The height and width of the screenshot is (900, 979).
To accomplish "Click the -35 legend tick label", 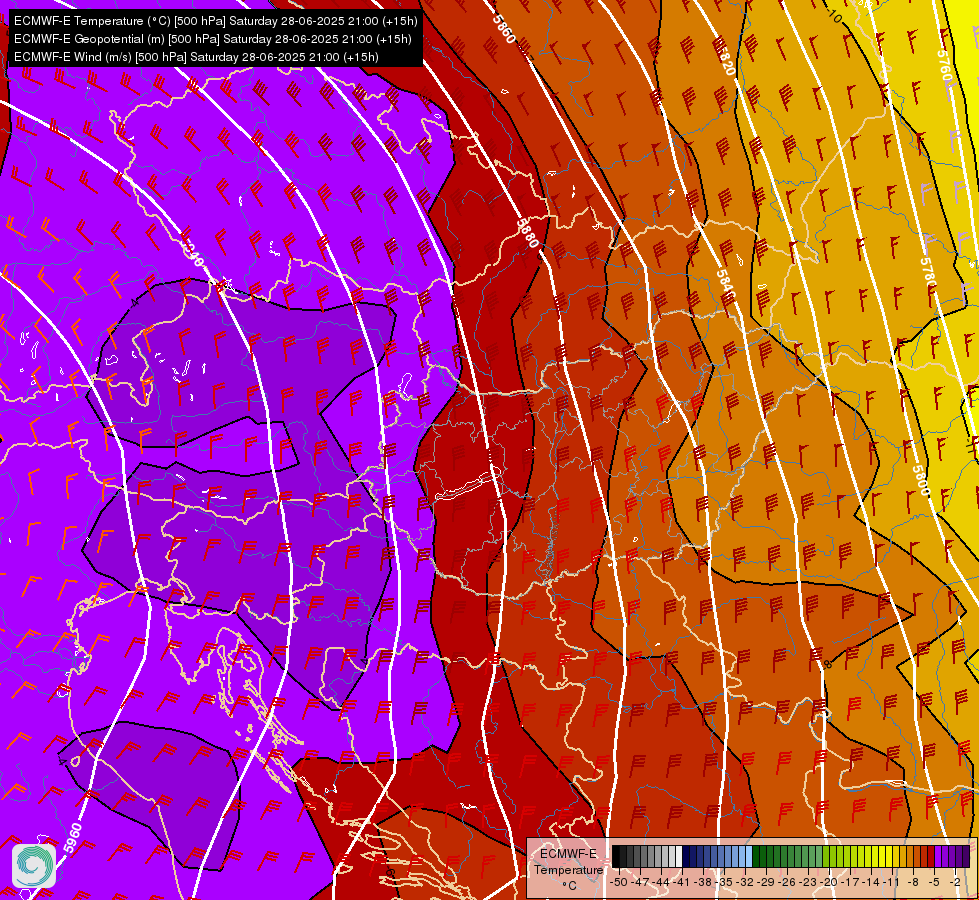I will click(x=724, y=882).
